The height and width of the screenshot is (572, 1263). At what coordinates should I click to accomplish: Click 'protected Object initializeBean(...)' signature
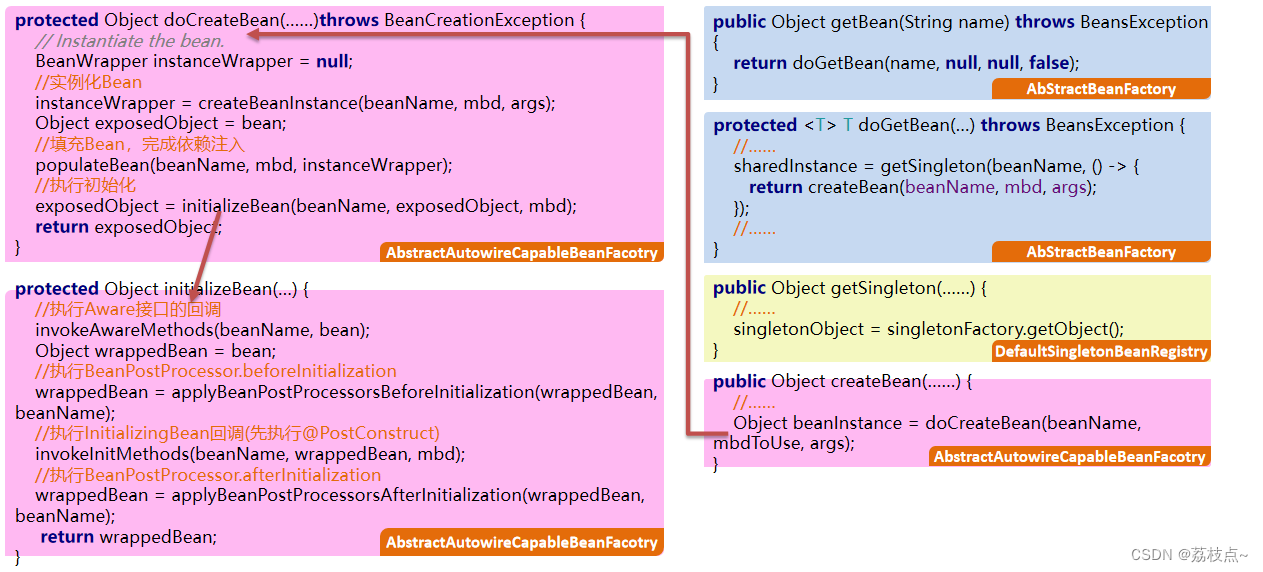(162, 289)
